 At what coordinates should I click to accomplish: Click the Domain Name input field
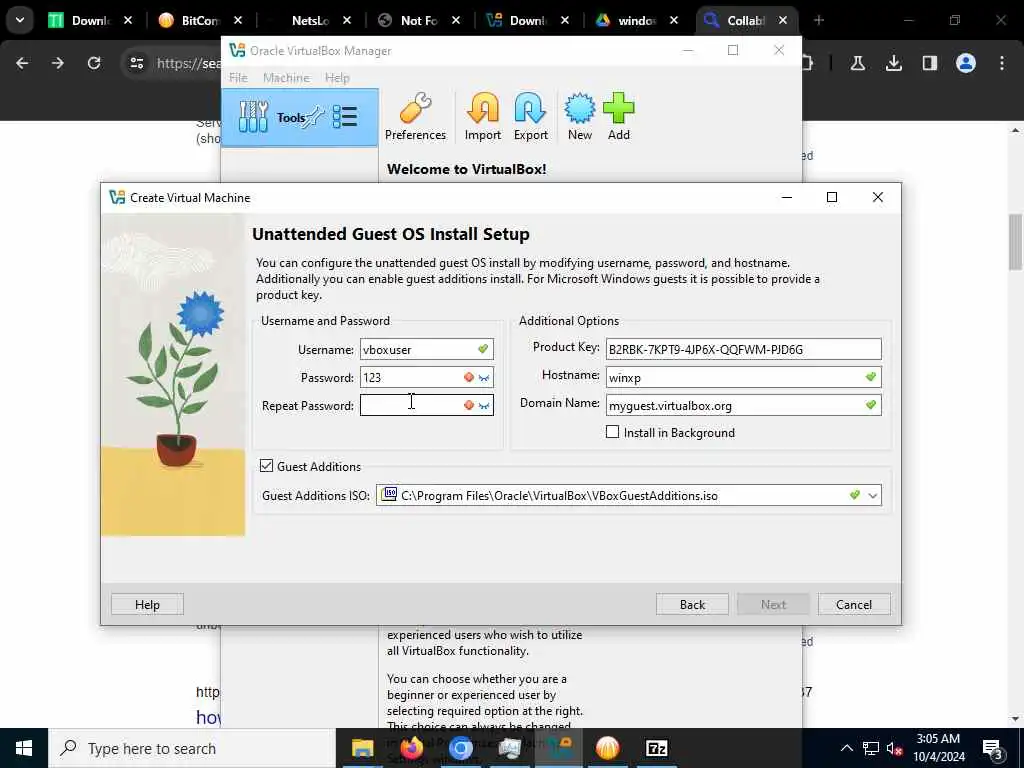point(743,406)
